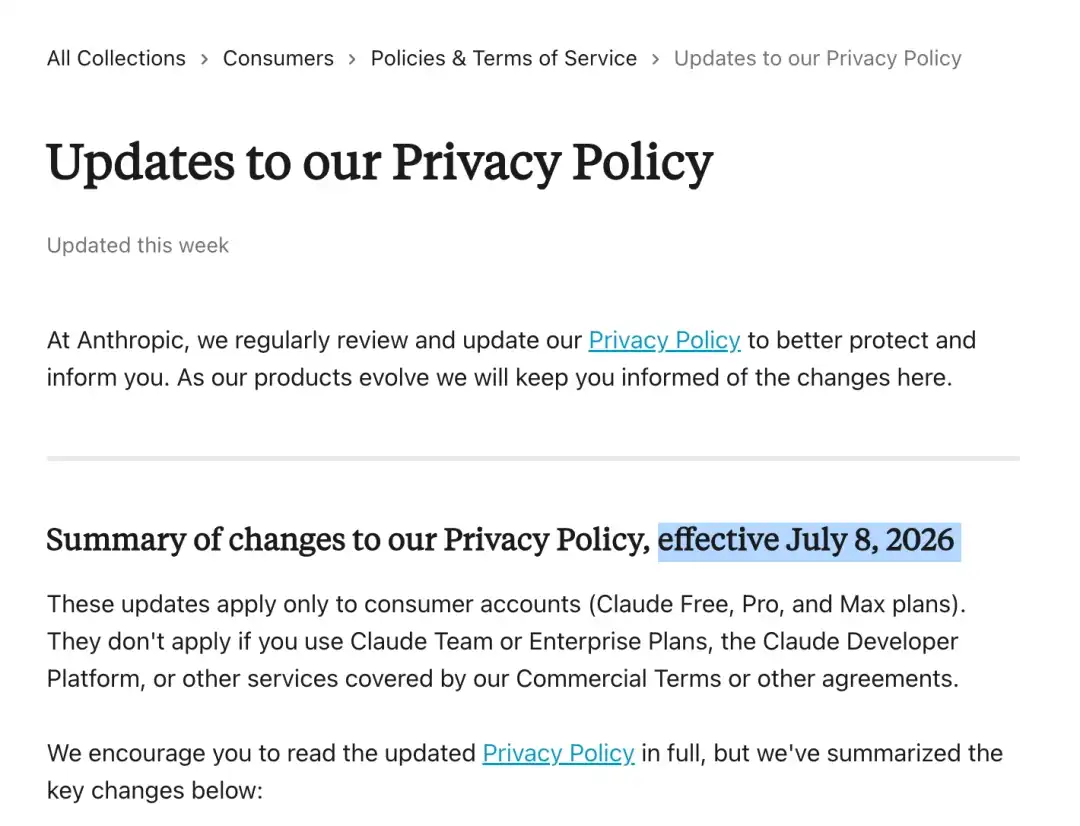Click the 'key changes below:' text

tap(155, 790)
